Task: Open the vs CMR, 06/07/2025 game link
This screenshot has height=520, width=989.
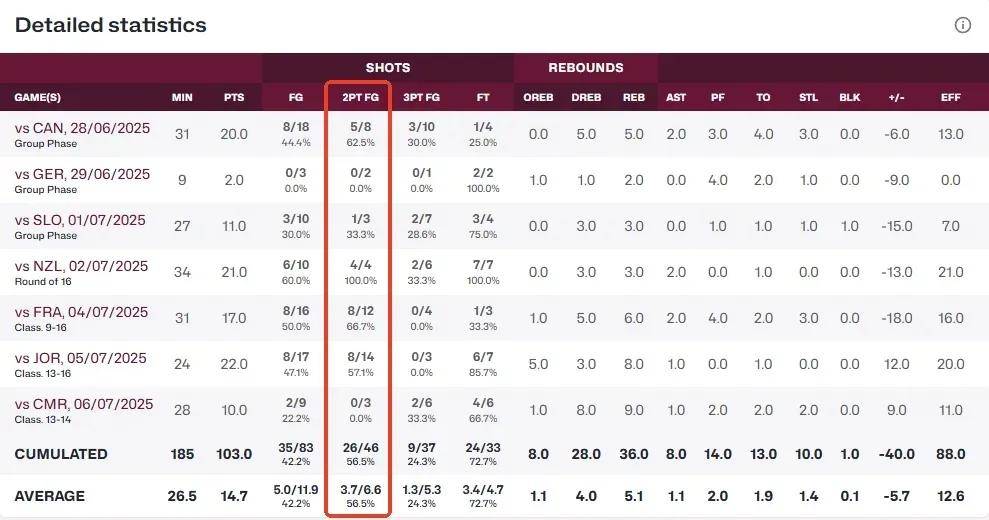Action: [84, 404]
